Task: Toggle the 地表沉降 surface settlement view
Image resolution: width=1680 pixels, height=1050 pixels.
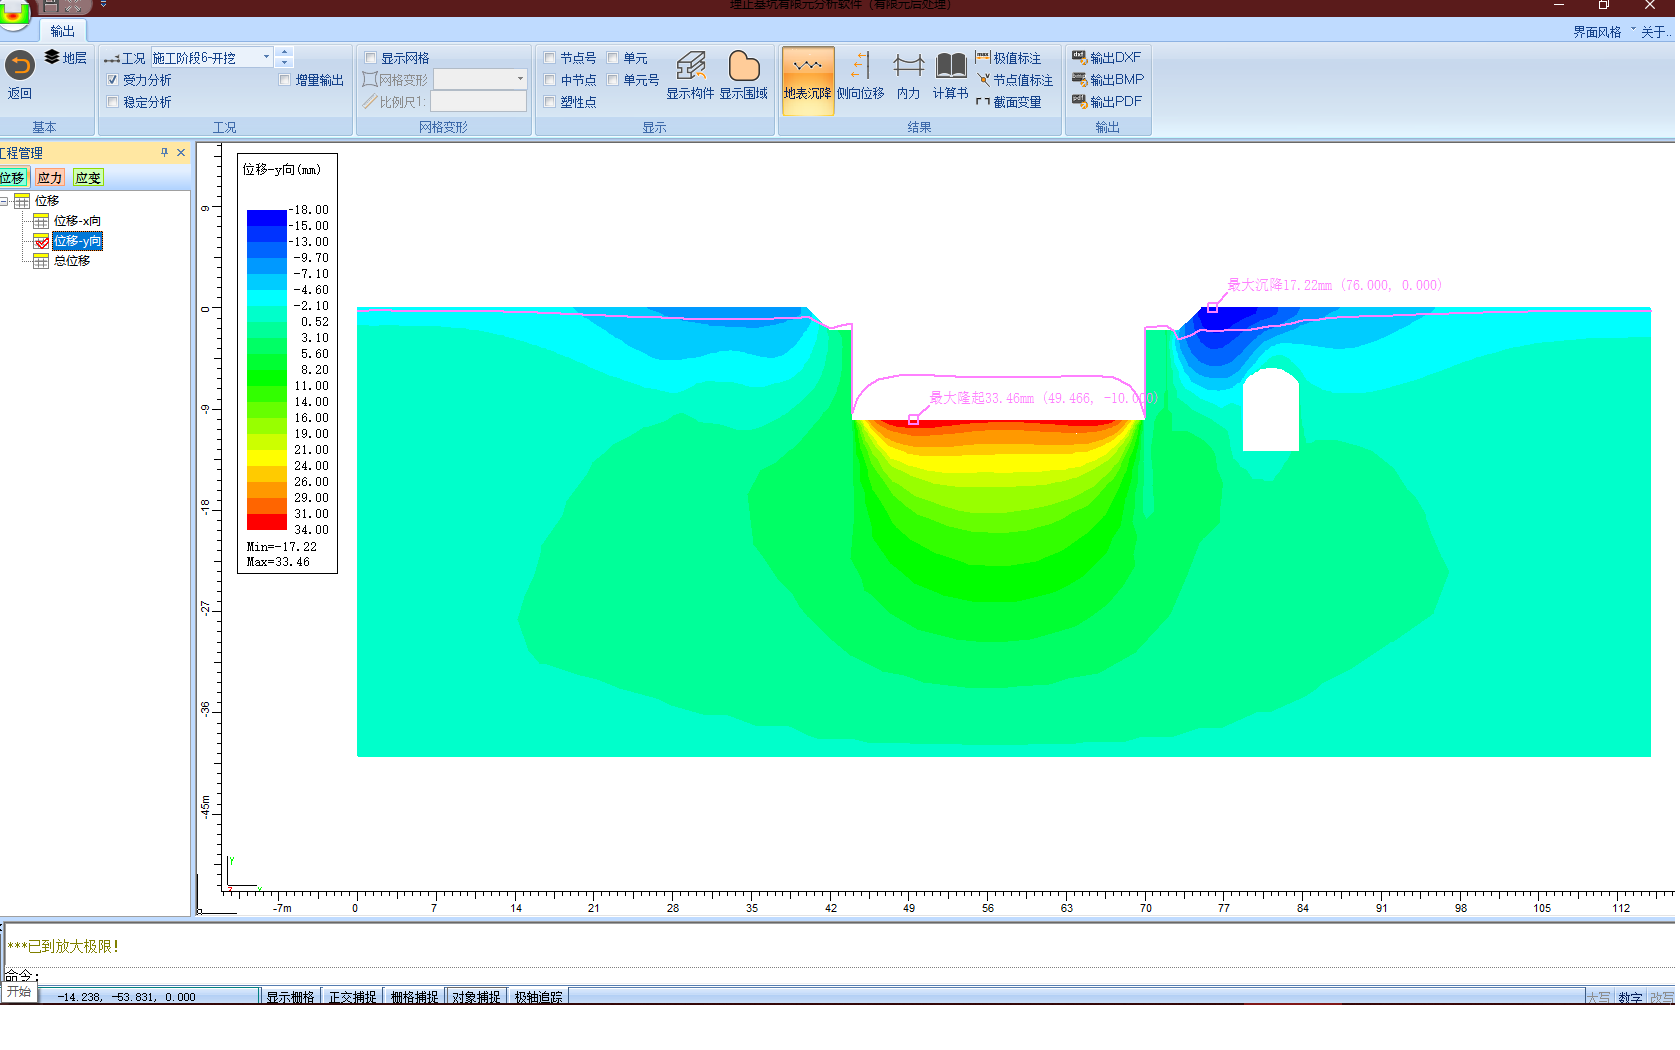Action: (807, 78)
